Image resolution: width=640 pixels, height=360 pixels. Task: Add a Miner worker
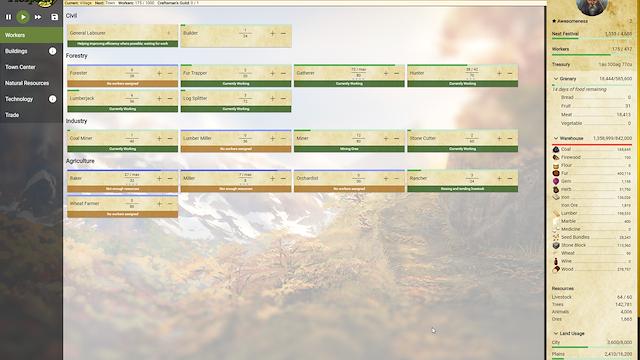tap(386, 138)
